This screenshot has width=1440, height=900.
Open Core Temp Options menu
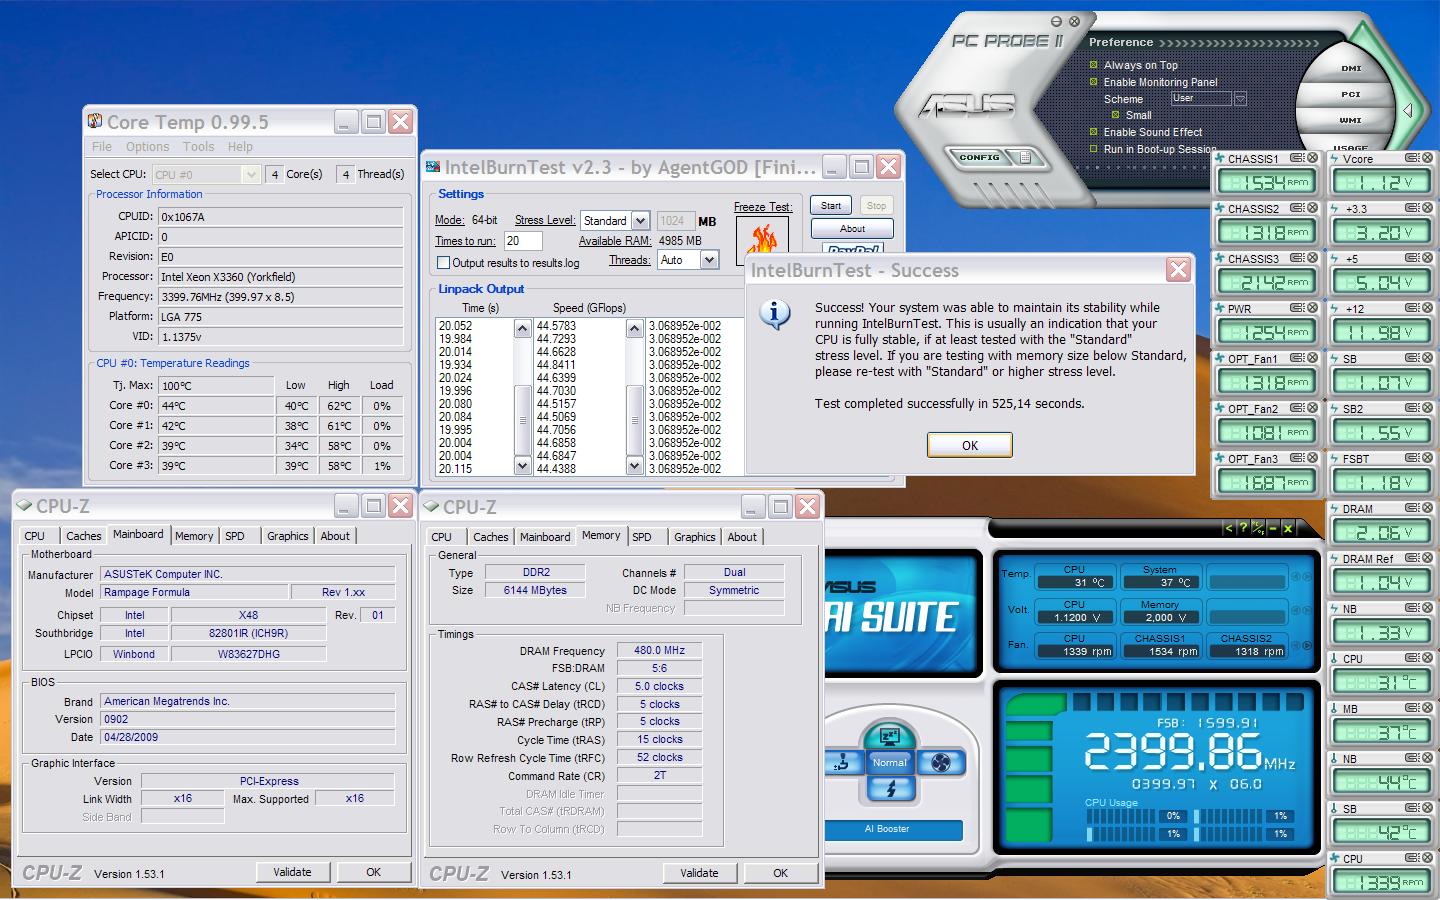(147, 146)
